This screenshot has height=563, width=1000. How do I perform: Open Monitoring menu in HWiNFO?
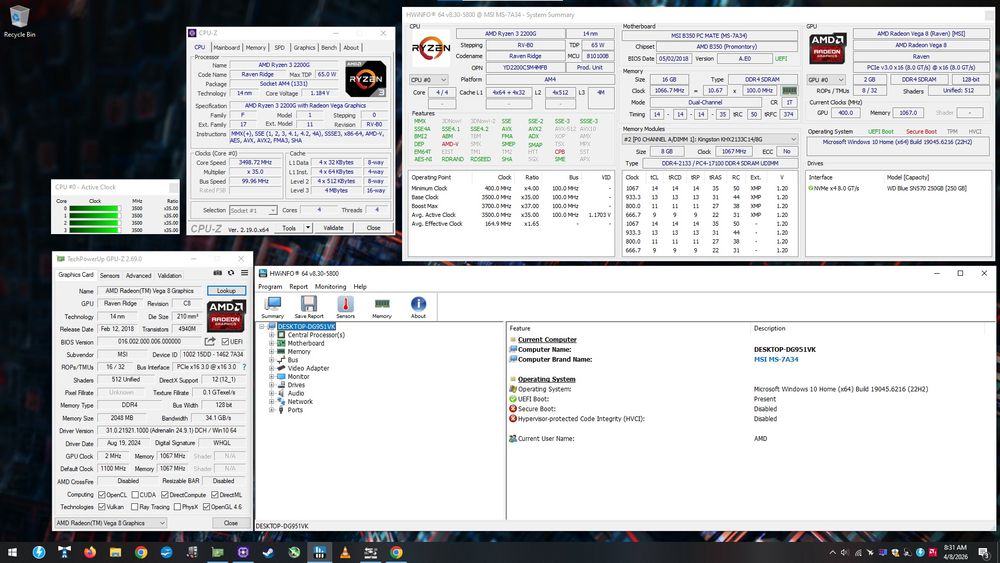[x=330, y=287]
